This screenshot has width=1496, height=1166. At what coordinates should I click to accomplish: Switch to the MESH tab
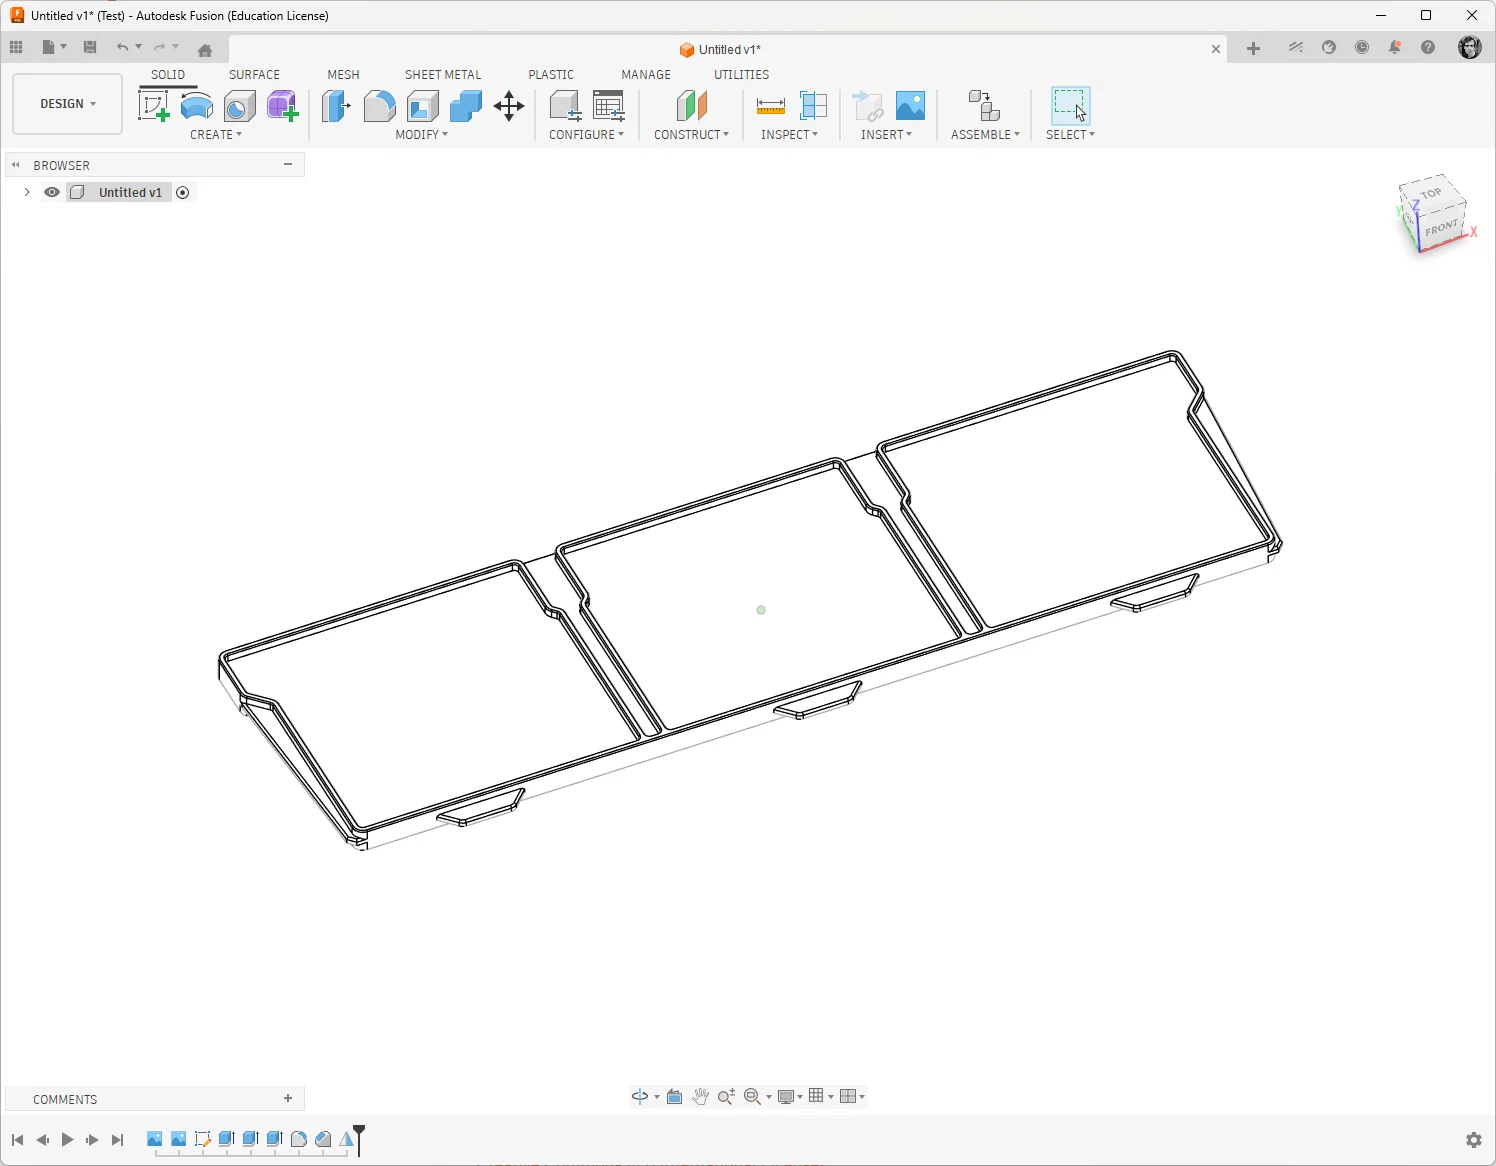click(343, 75)
